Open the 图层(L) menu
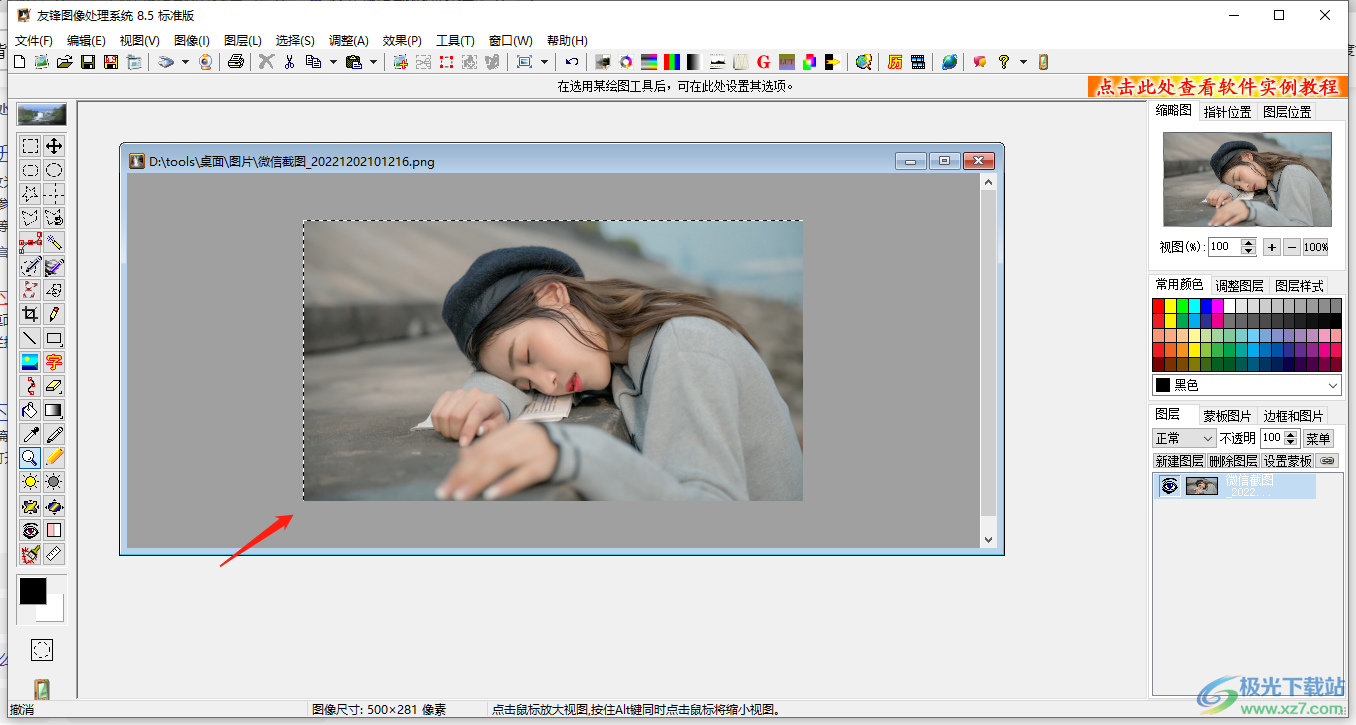The height and width of the screenshot is (725, 1356). (x=243, y=41)
